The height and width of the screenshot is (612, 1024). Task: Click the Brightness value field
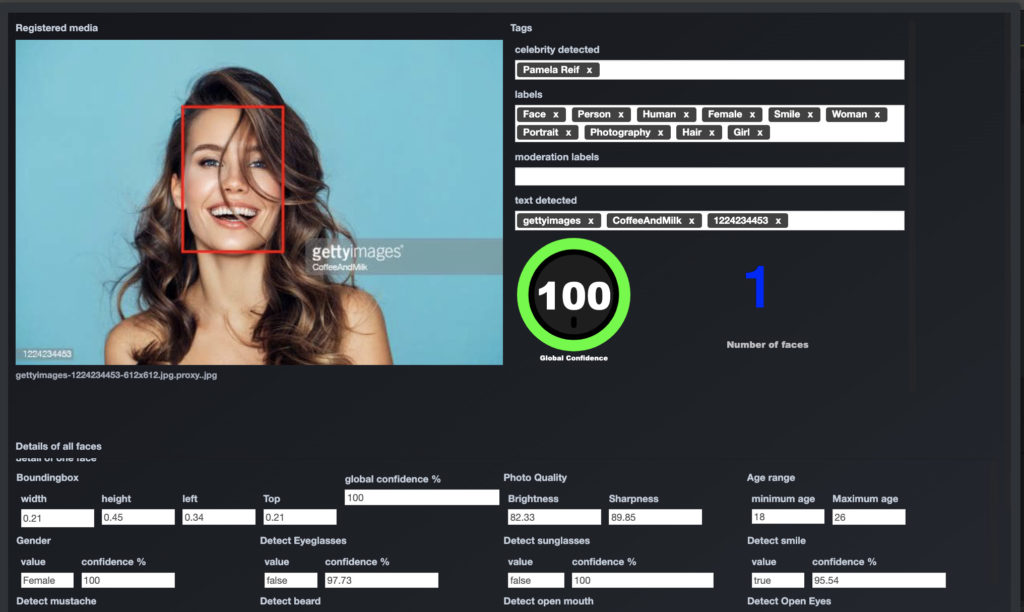[554, 517]
